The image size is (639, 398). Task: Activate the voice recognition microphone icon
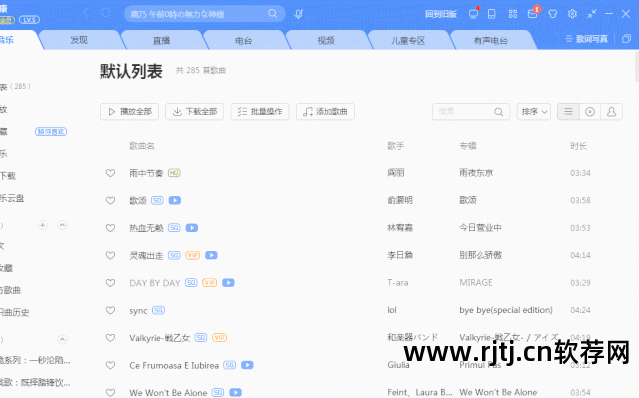[x=298, y=14]
